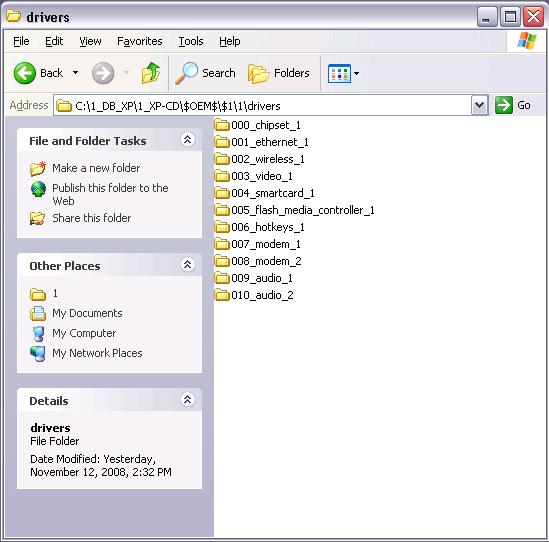
Task: Click the Share this folder icon
Action: click(x=37, y=218)
